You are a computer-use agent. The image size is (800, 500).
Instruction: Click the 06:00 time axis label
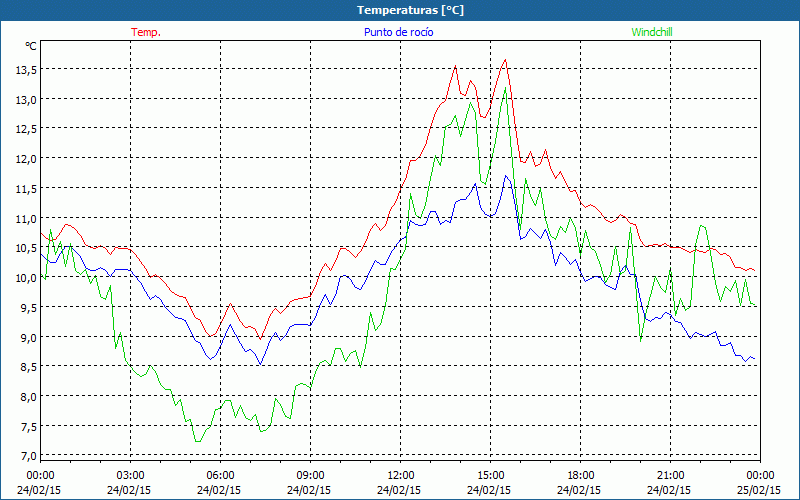[x=220, y=476]
